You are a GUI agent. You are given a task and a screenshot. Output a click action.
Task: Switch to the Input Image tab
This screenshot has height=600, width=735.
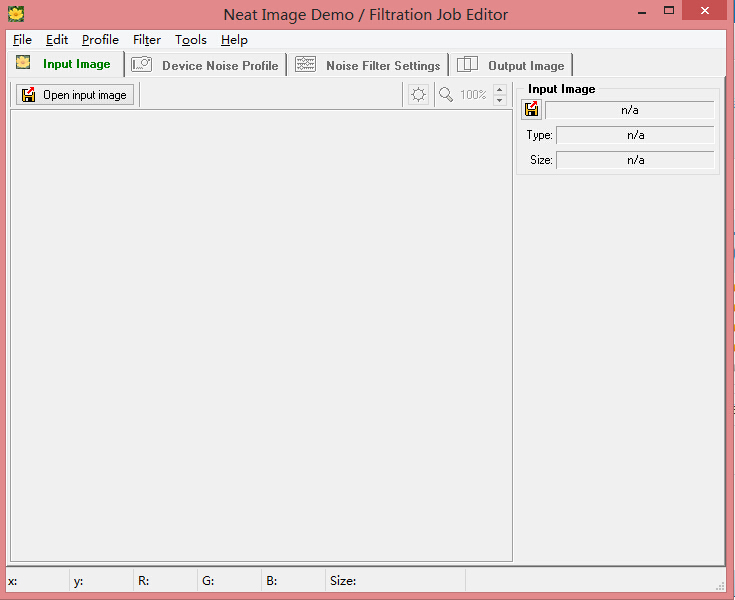66,64
